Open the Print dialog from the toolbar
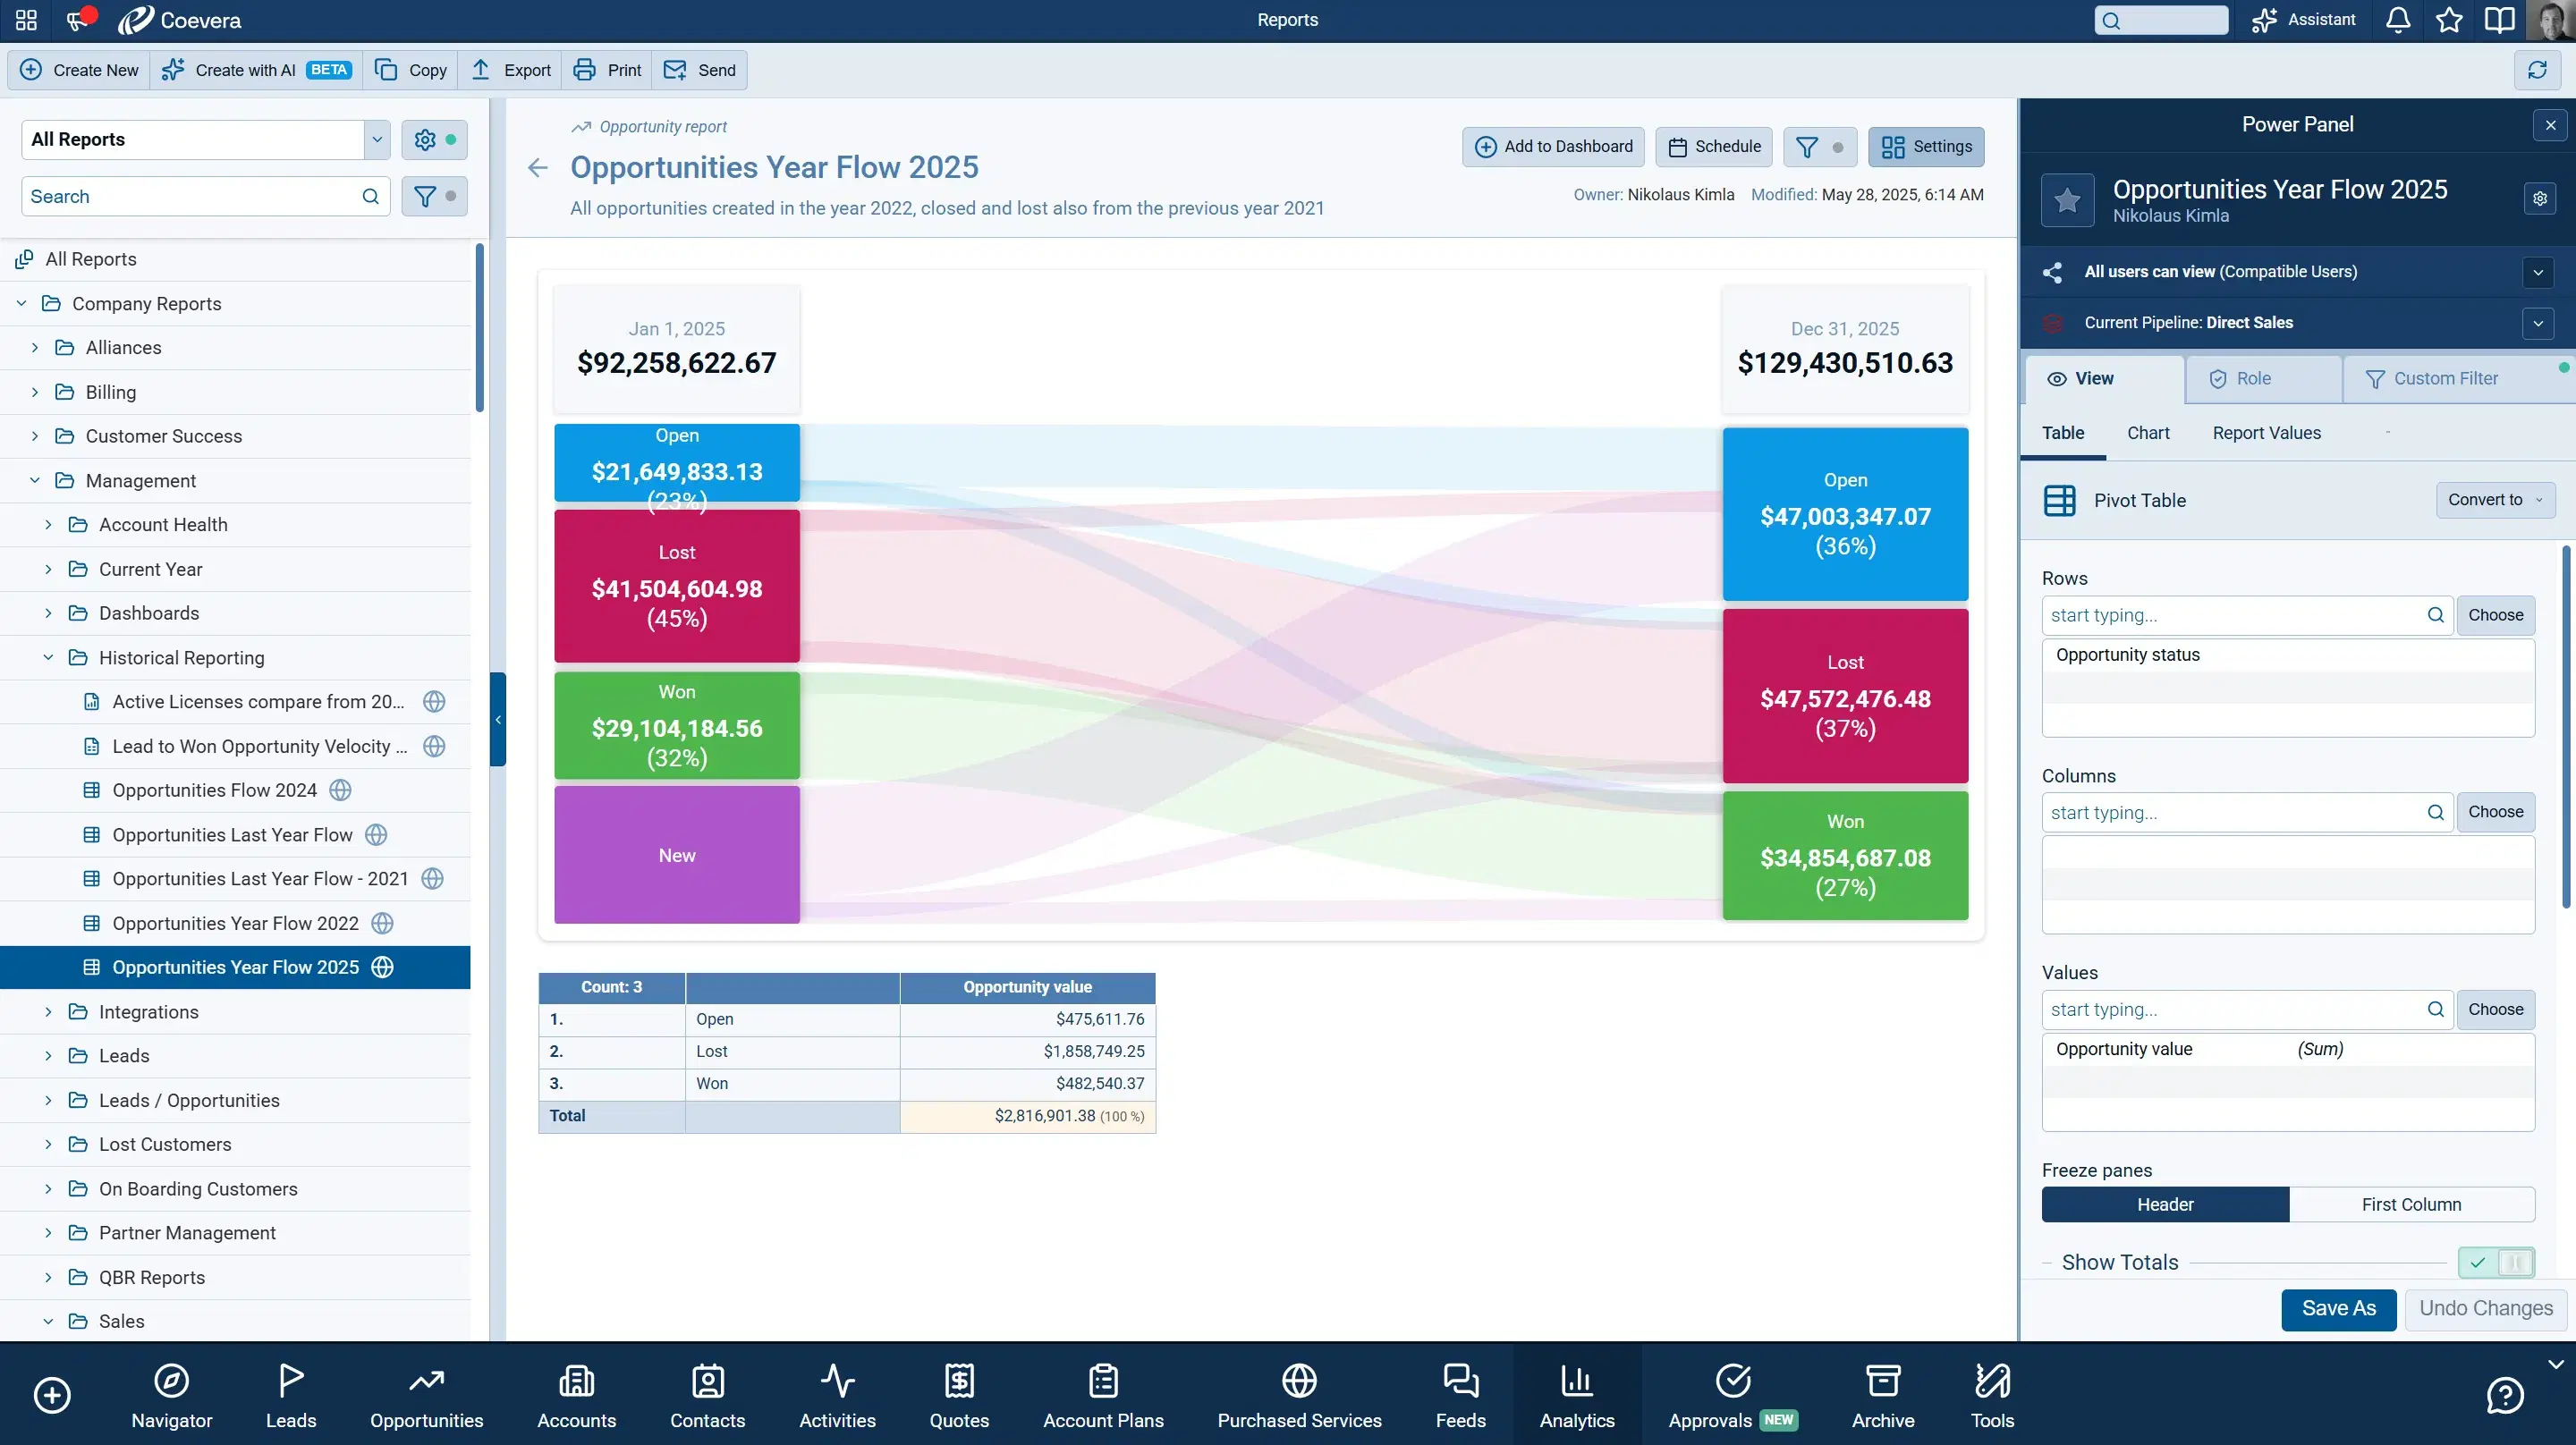This screenshot has width=2576, height=1445. click(x=606, y=70)
